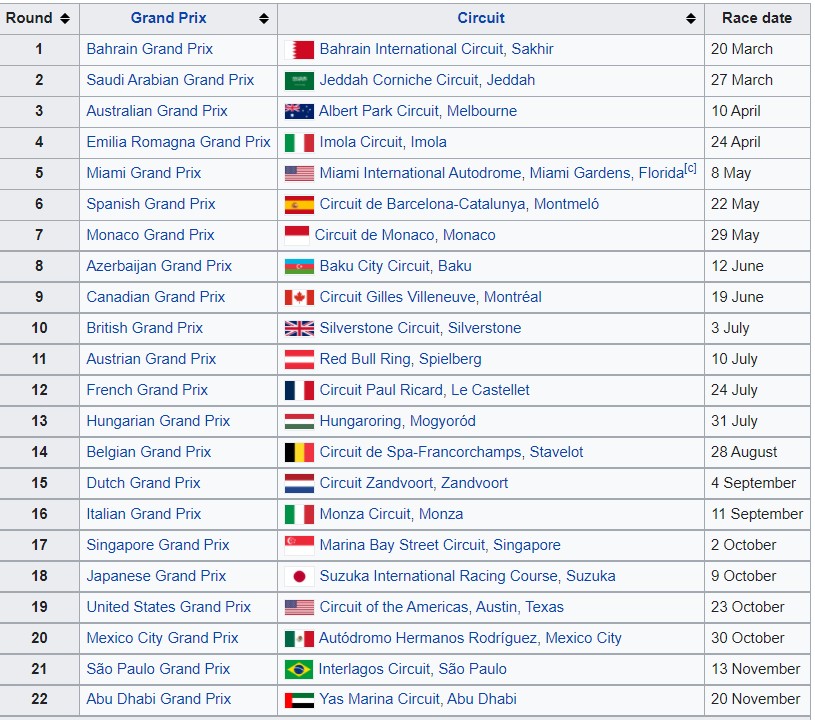Follow Circuit Gilles Villeneuve link
The height and width of the screenshot is (720, 815).
[x=397, y=297]
